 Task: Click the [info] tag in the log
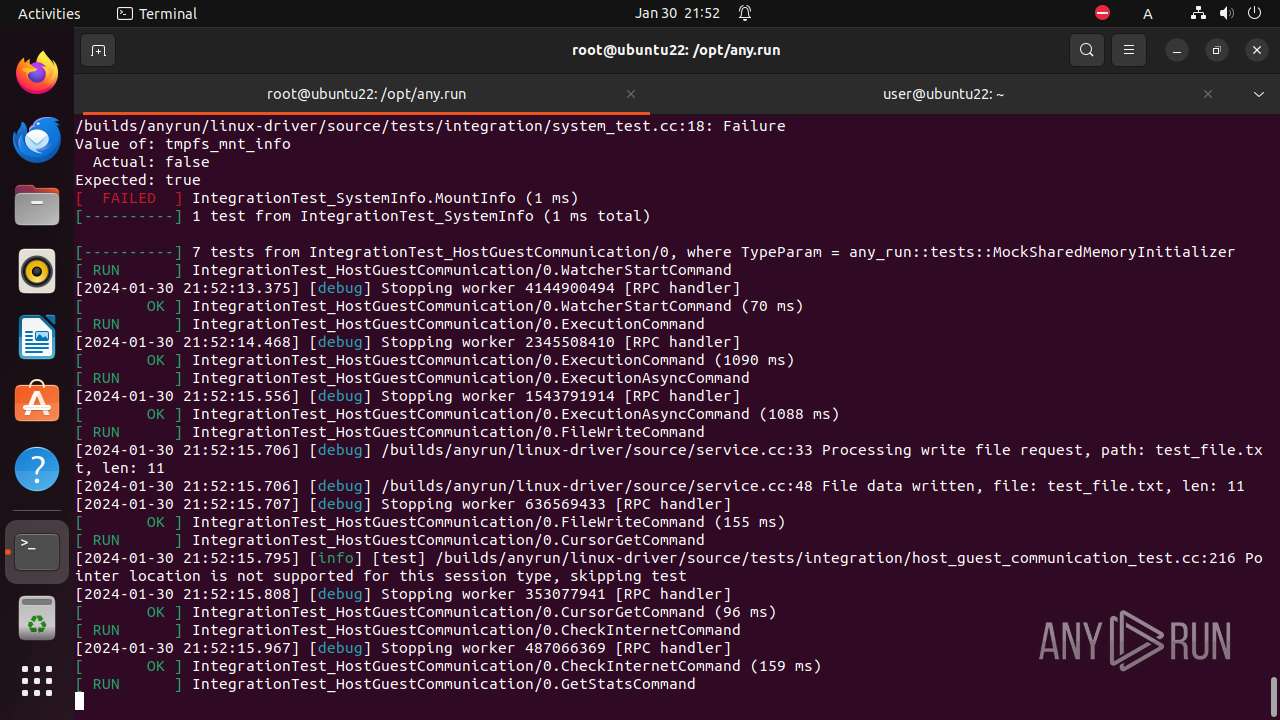pyautogui.click(x=336, y=558)
